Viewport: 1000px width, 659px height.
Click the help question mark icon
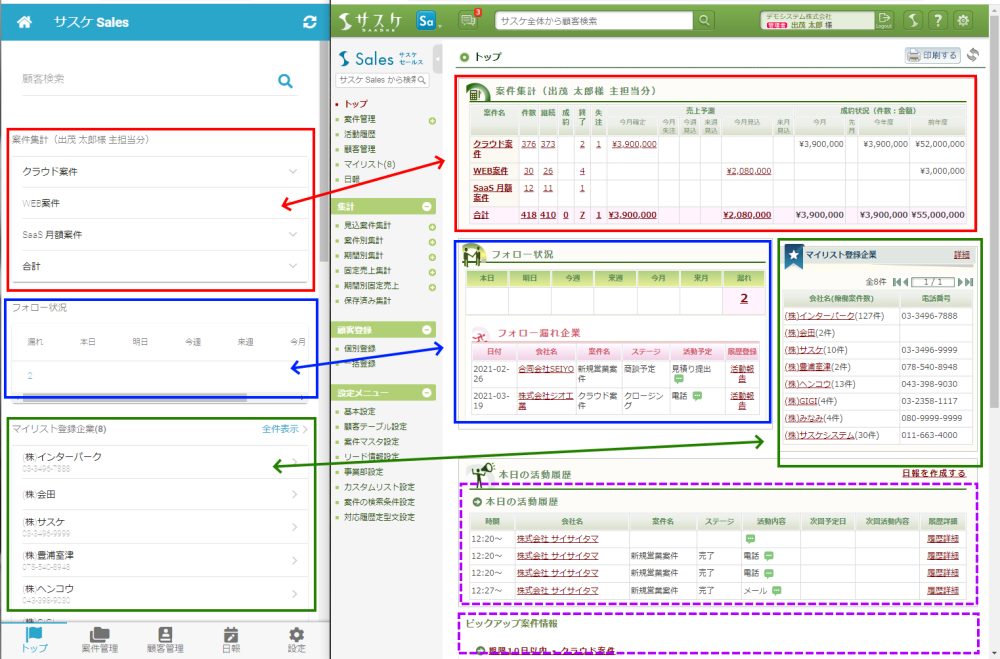(x=938, y=20)
